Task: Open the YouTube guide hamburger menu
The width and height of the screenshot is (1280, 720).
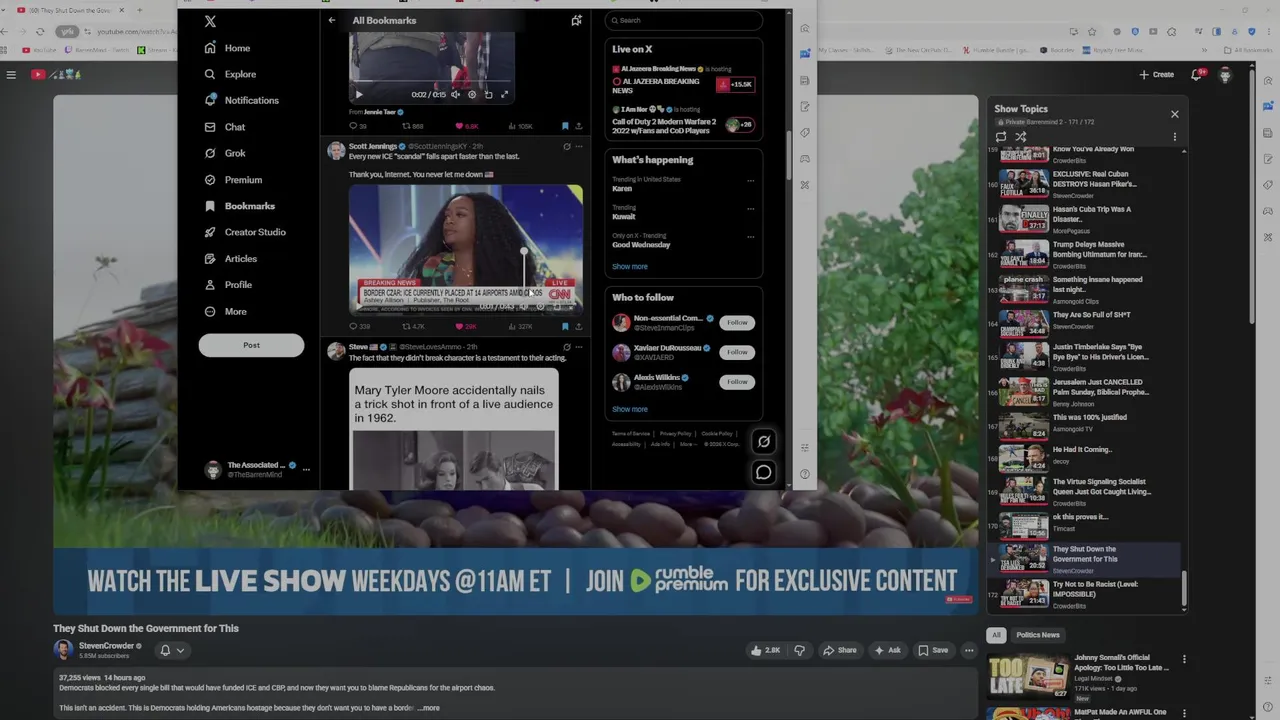Action: (11, 74)
